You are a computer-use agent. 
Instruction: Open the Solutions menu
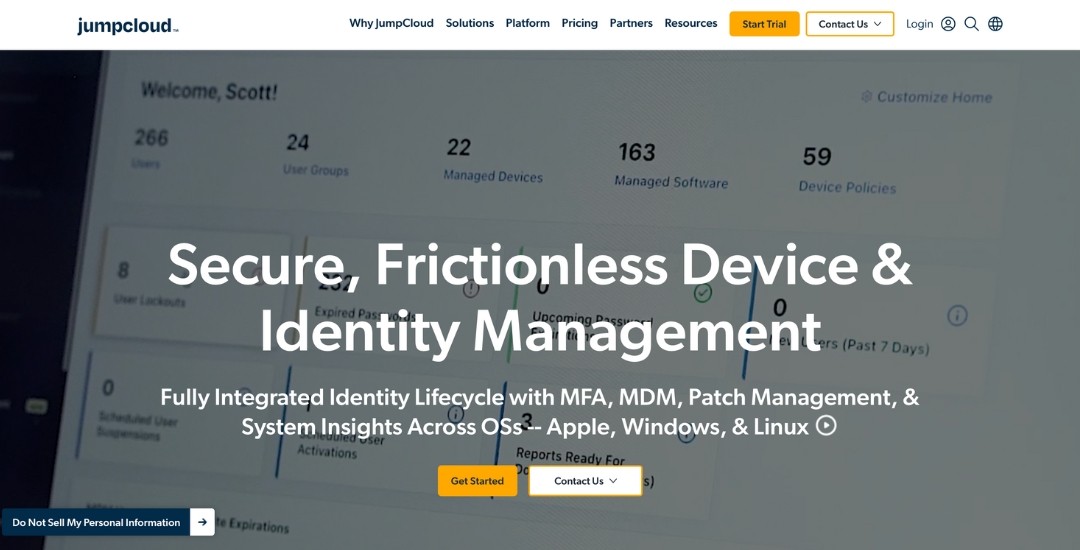click(470, 23)
